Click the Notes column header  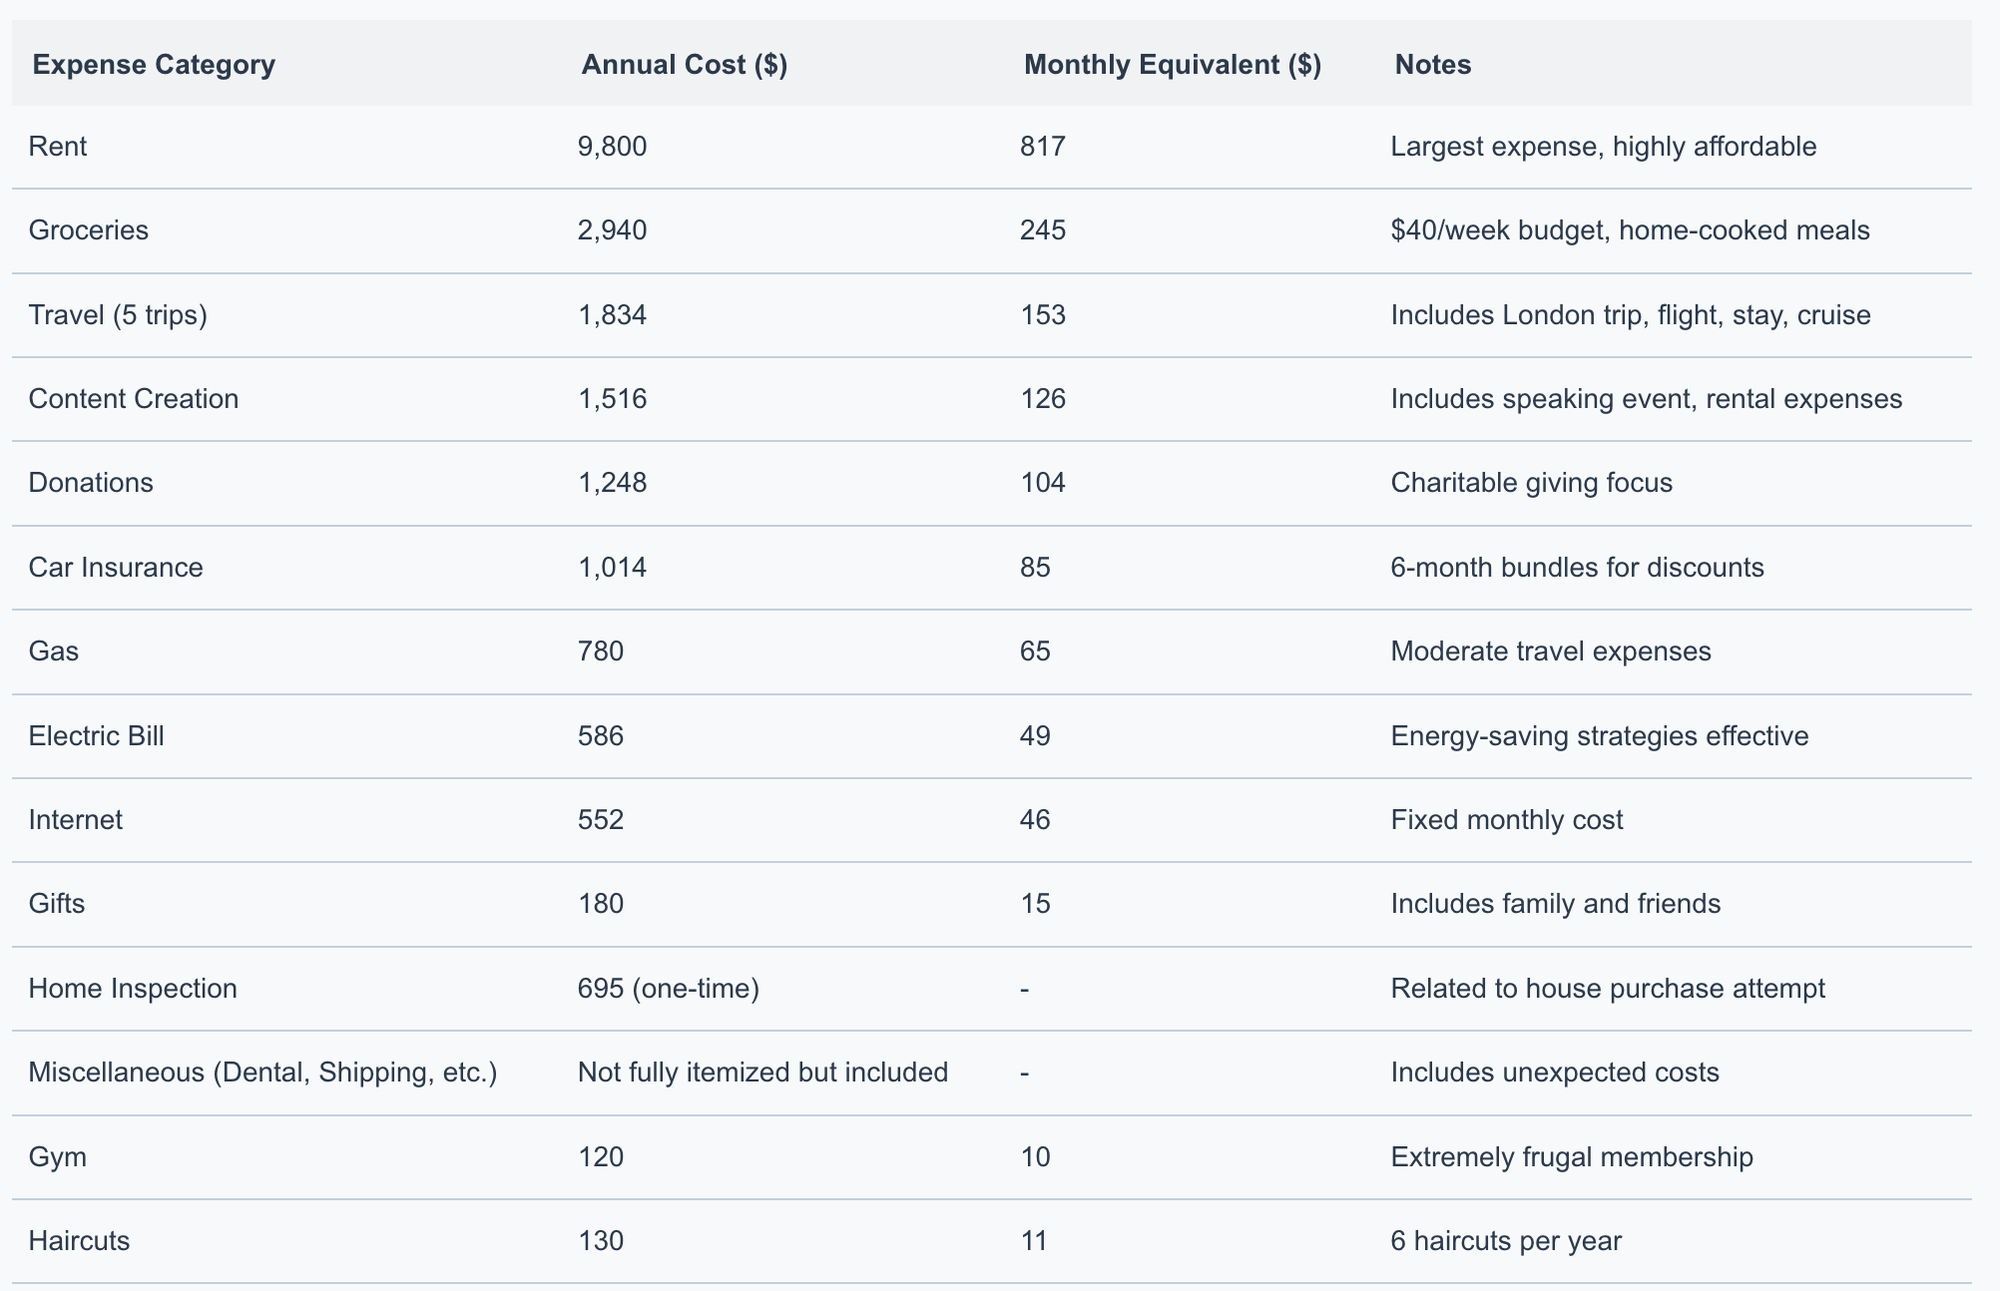coord(1433,65)
